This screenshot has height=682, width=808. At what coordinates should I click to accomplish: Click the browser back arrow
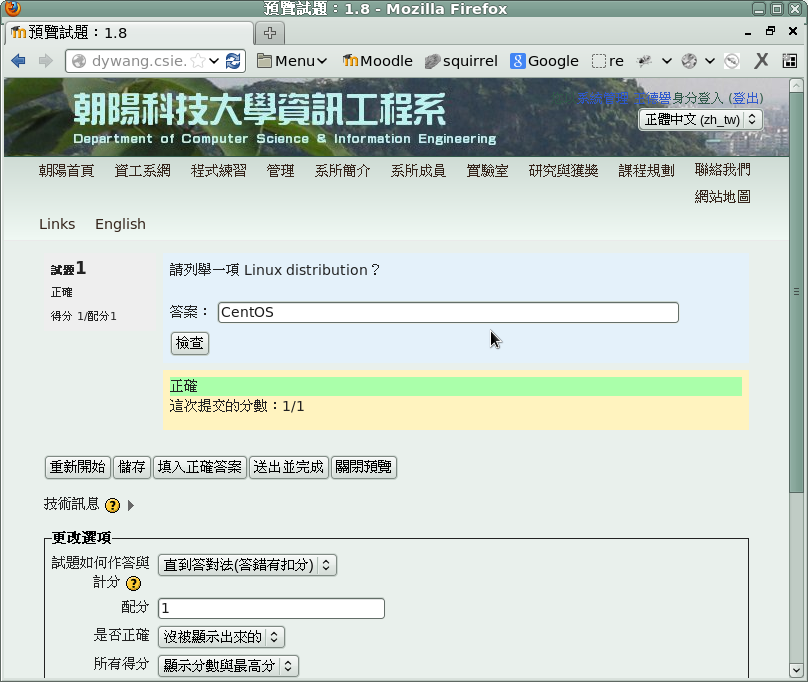pos(18,61)
